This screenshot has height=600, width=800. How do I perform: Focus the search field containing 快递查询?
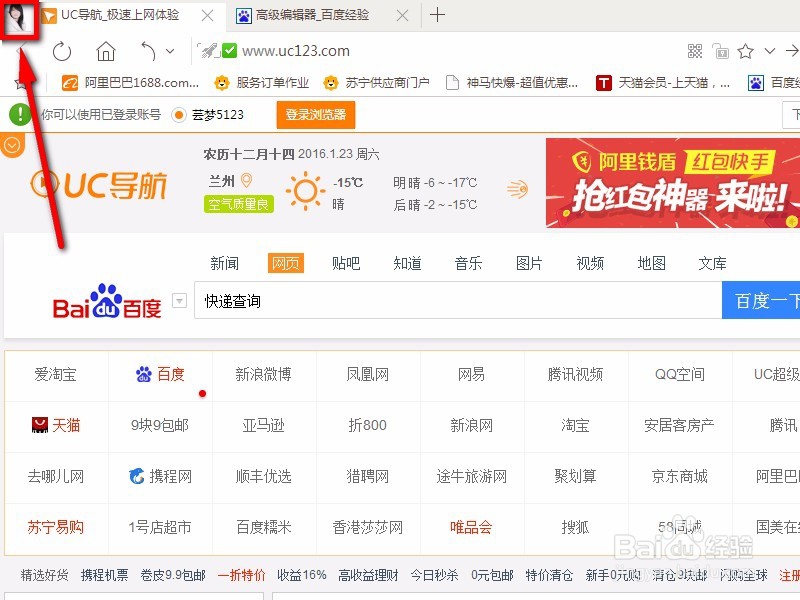(458, 301)
